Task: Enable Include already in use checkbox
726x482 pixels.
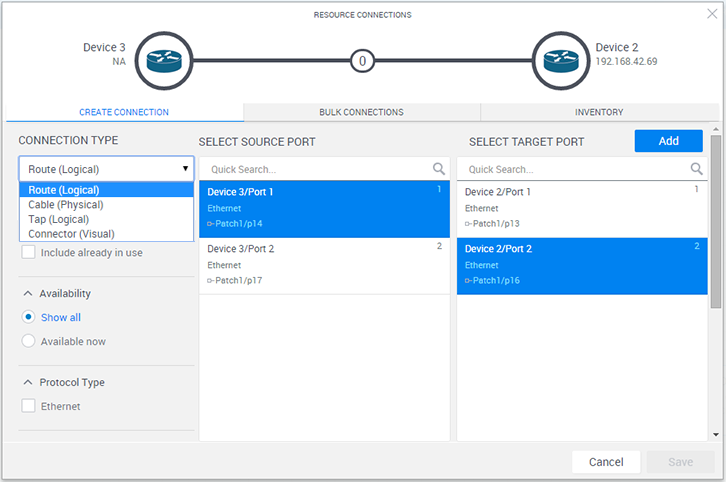Action: tap(29, 253)
